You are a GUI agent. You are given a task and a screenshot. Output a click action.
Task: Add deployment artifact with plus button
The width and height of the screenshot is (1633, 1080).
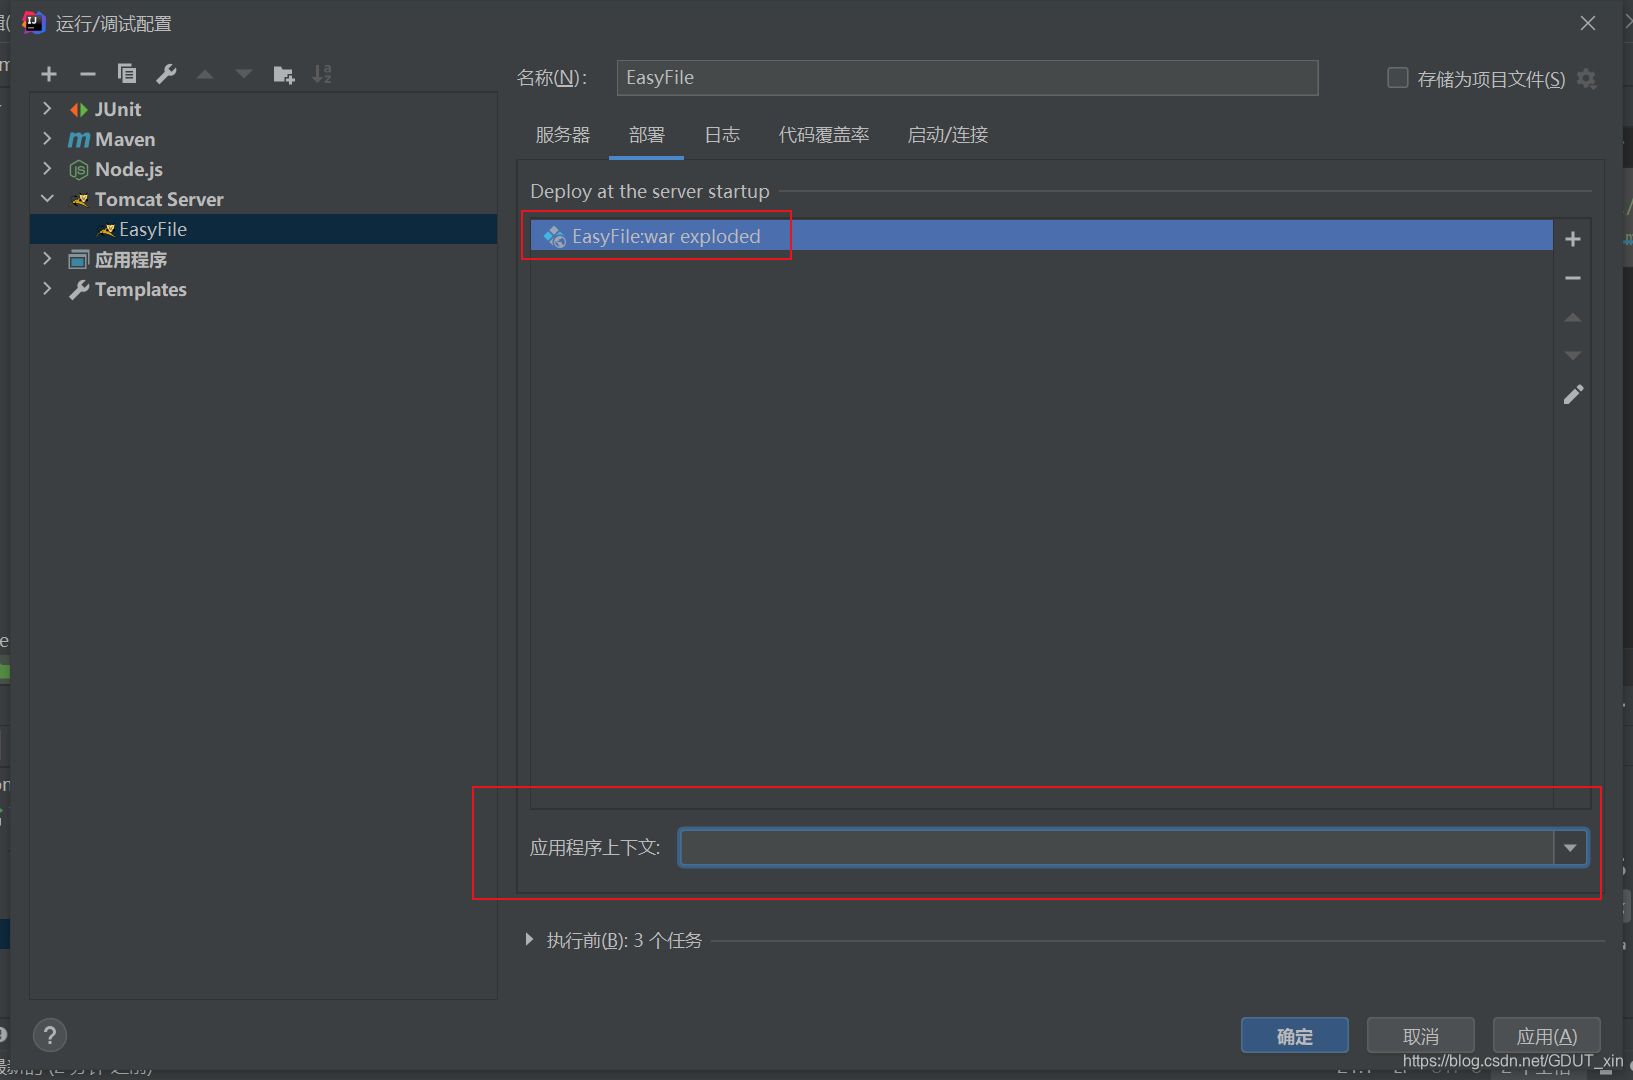[x=1573, y=239]
